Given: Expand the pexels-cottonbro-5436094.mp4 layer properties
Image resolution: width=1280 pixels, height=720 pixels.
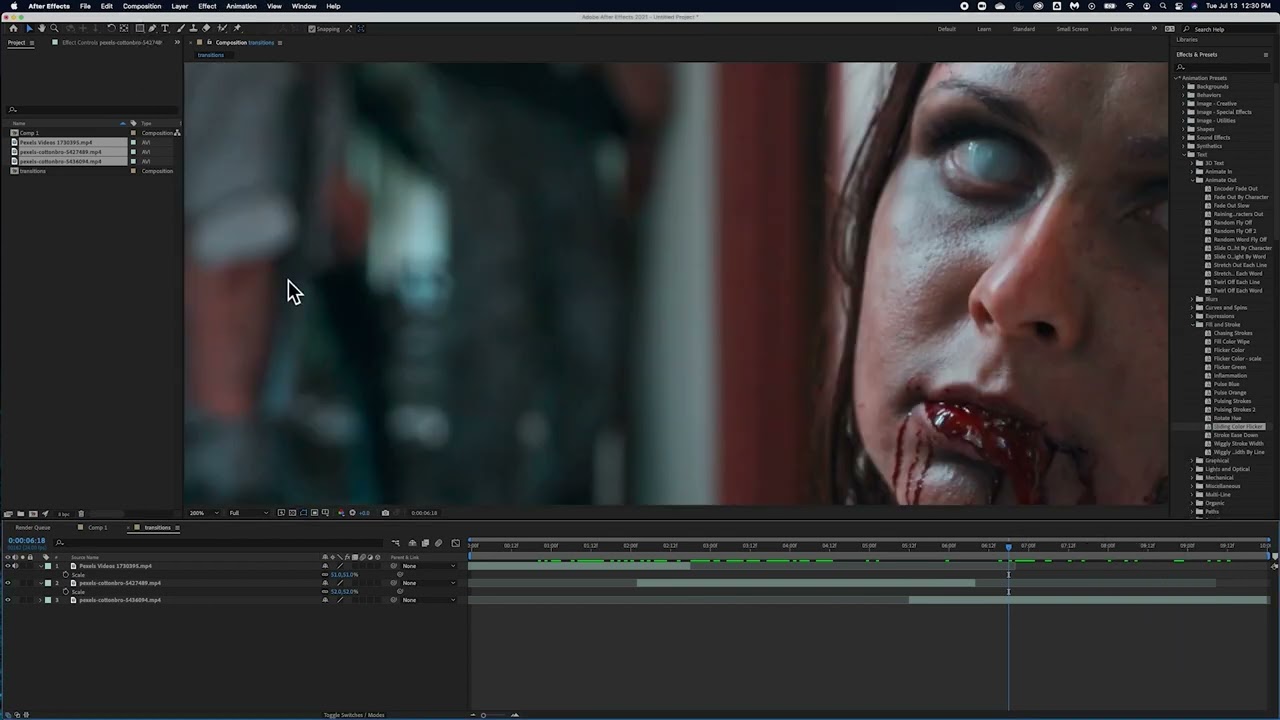Looking at the screenshot, I should pyautogui.click(x=40, y=600).
